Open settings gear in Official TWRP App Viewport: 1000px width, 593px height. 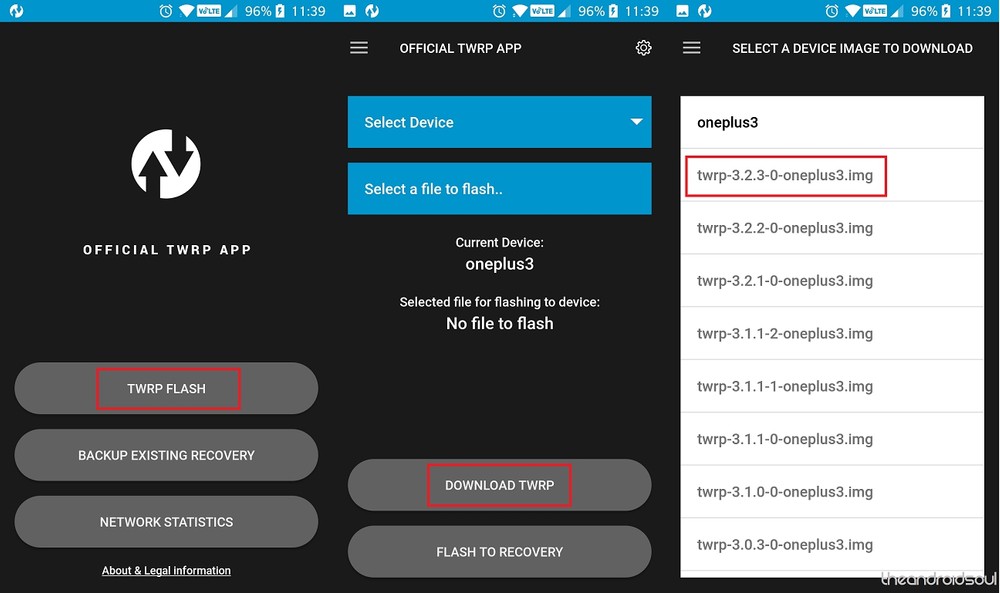[643, 48]
